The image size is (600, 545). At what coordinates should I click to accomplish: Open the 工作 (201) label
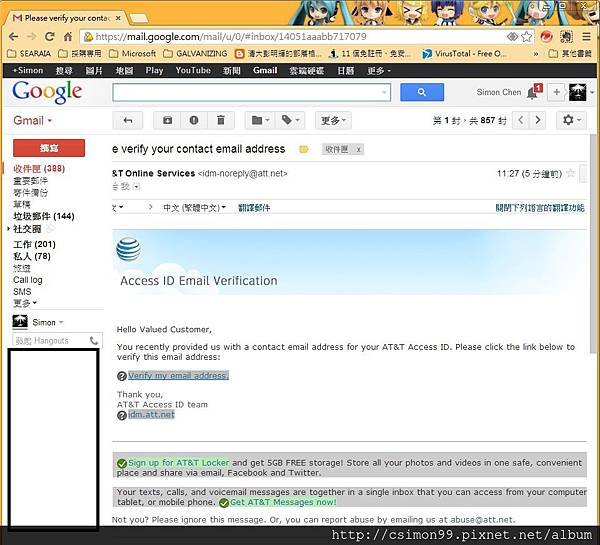[34, 244]
